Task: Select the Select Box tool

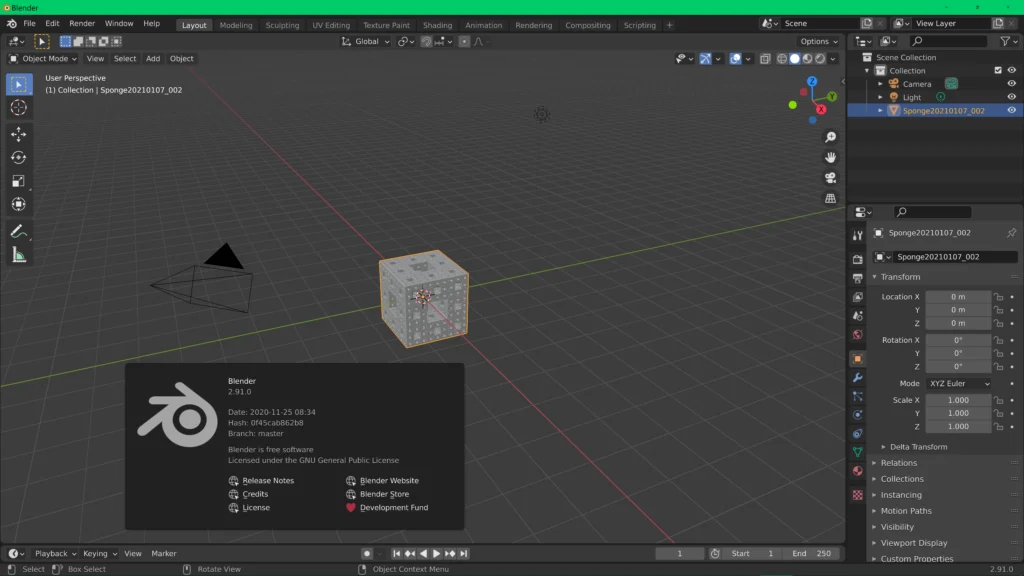Action: 18,84
